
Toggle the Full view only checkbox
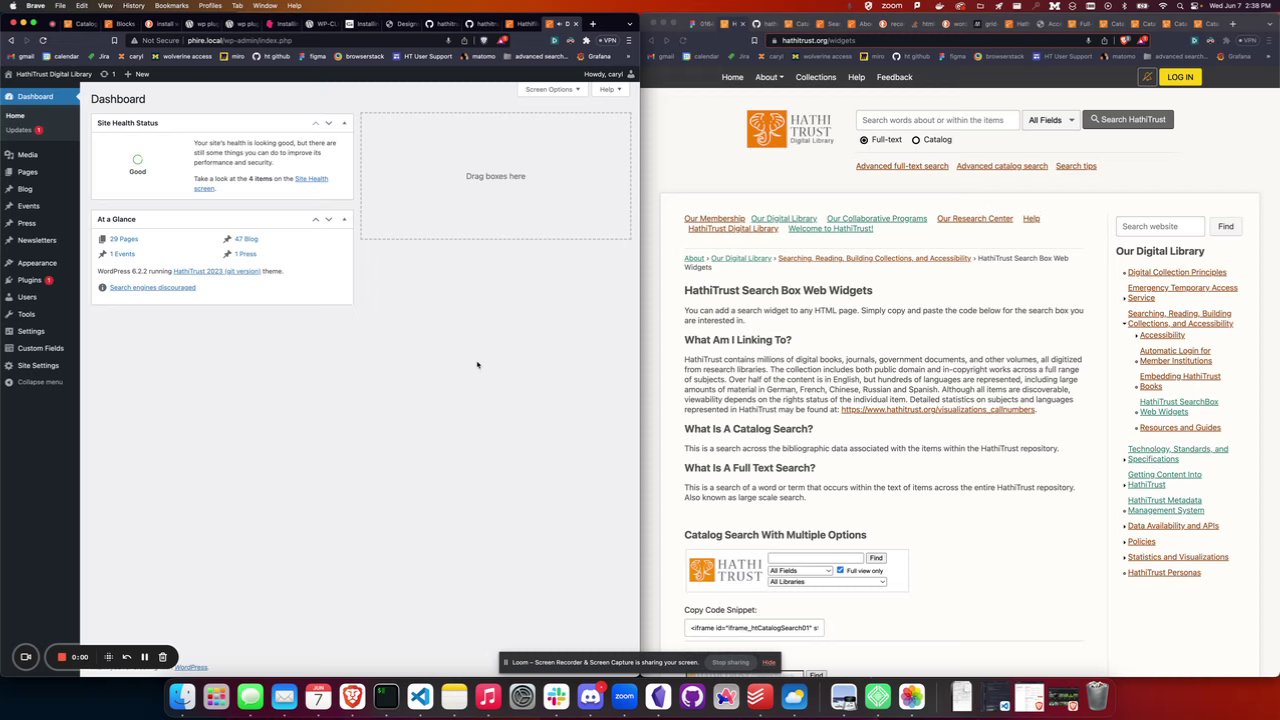click(840, 570)
